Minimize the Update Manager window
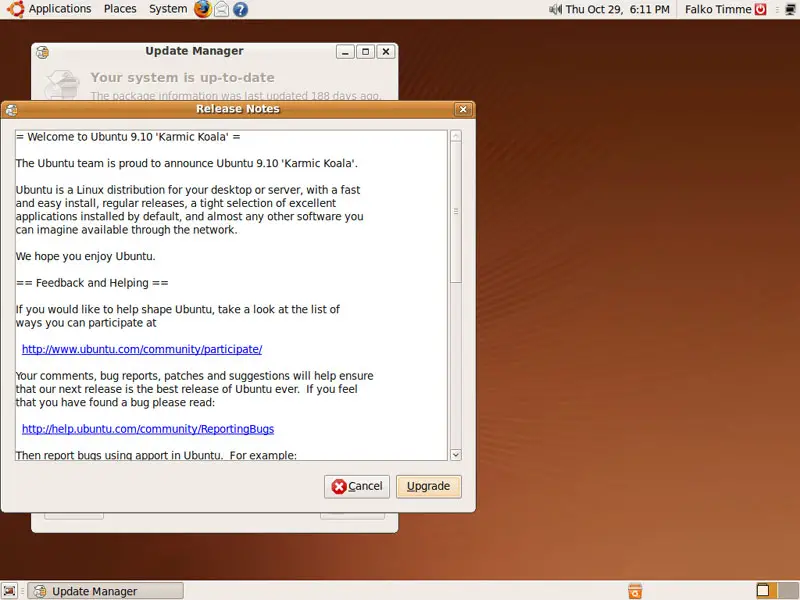This screenshot has height=600, width=800. pyautogui.click(x=345, y=52)
